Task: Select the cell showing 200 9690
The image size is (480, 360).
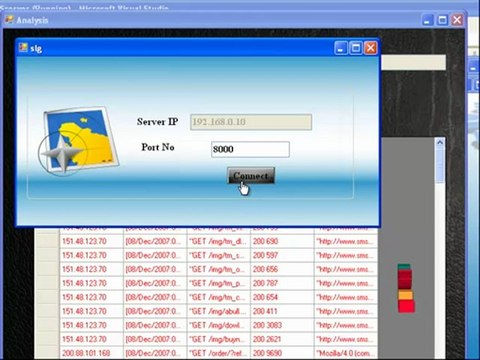Action: click(x=282, y=353)
